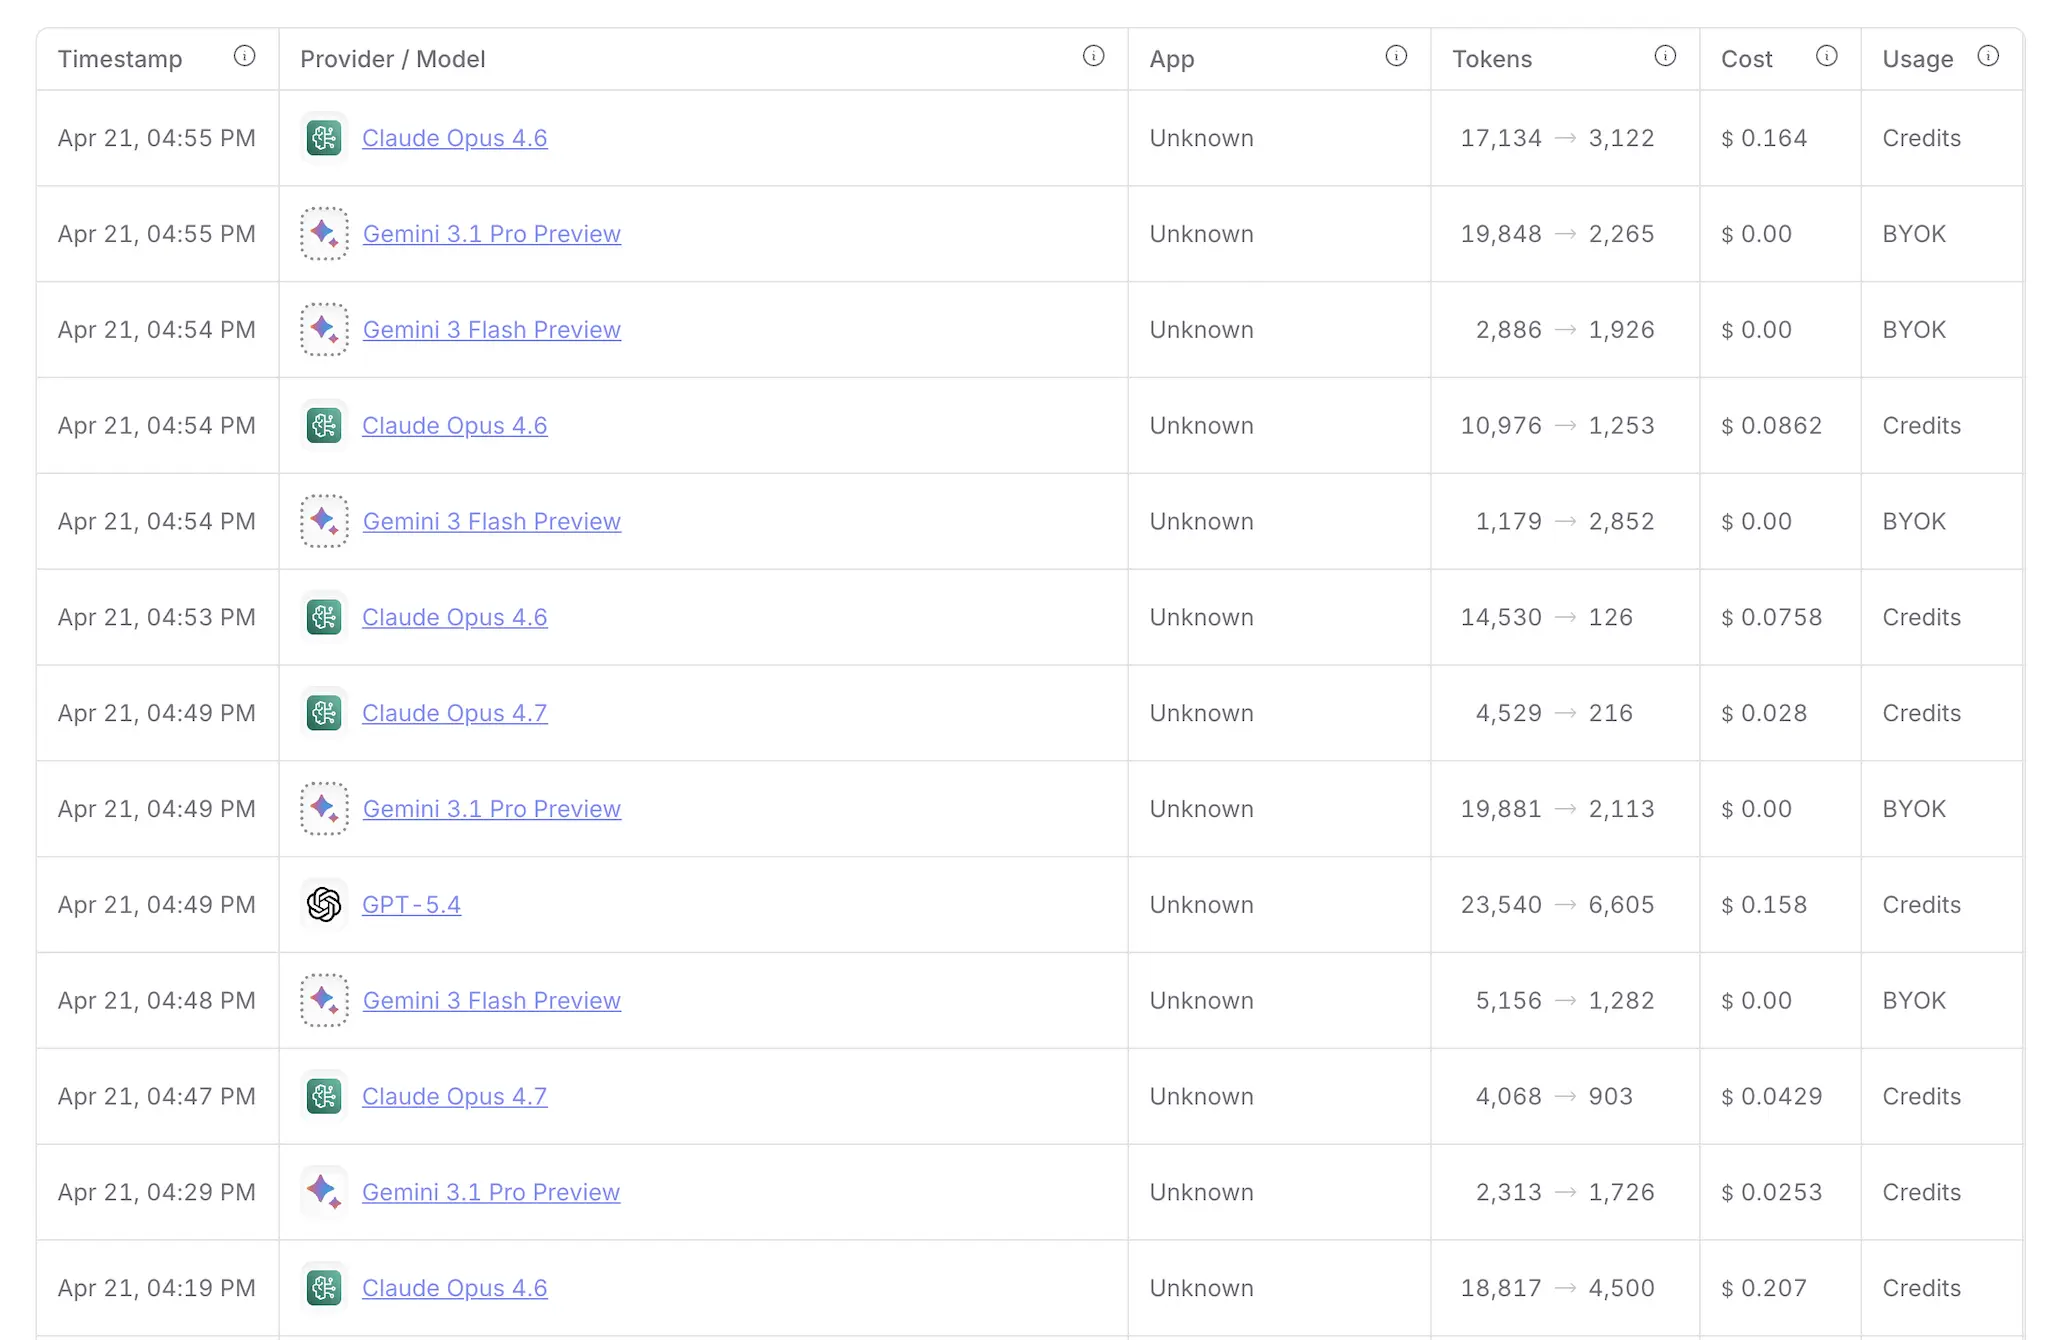Click the Claude icon in the 04:47 PM row
Image resolution: width=2048 pixels, height=1340 pixels.
pos(324,1097)
